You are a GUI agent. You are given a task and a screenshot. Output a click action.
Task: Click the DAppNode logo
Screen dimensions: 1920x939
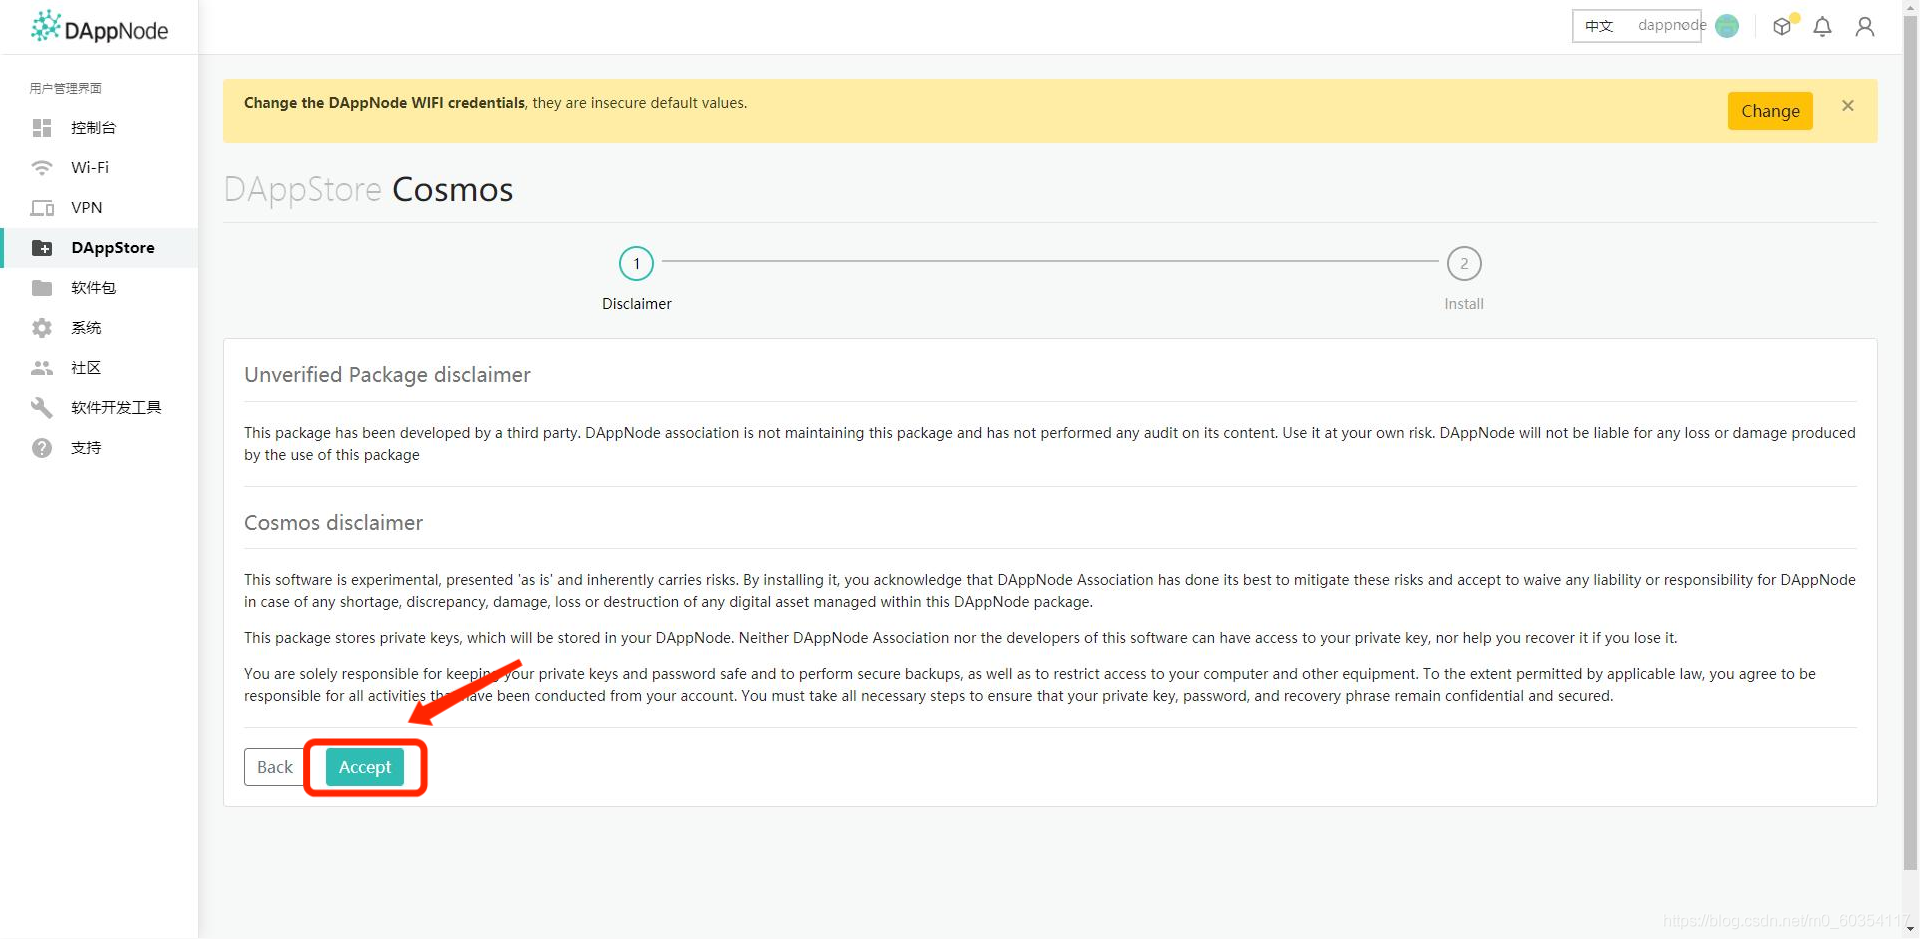point(99,28)
